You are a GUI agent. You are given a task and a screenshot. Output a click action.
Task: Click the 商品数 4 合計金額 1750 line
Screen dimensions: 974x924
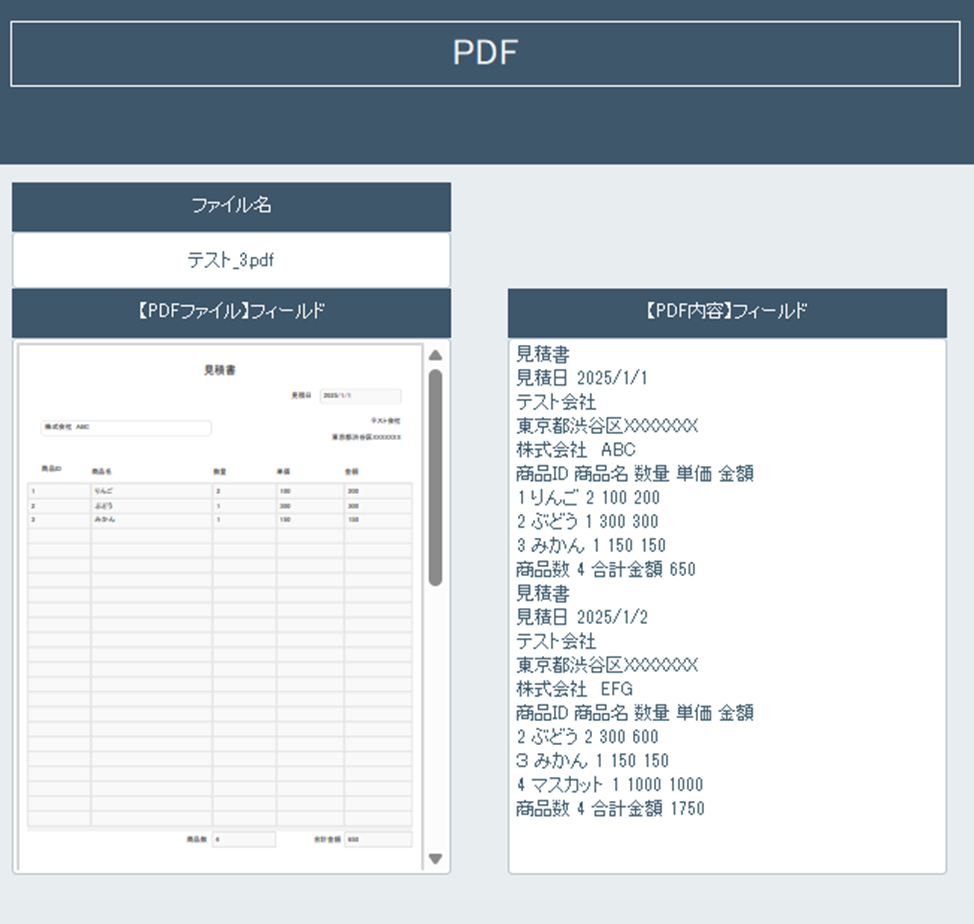(609, 809)
